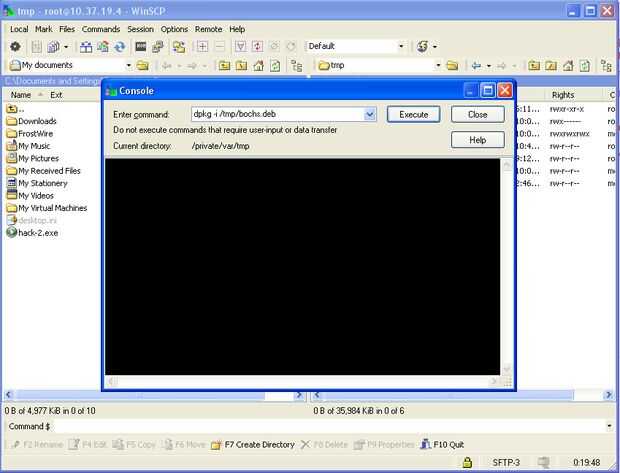Open the Mark menu
620x473 pixels.
[x=43, y=29]
